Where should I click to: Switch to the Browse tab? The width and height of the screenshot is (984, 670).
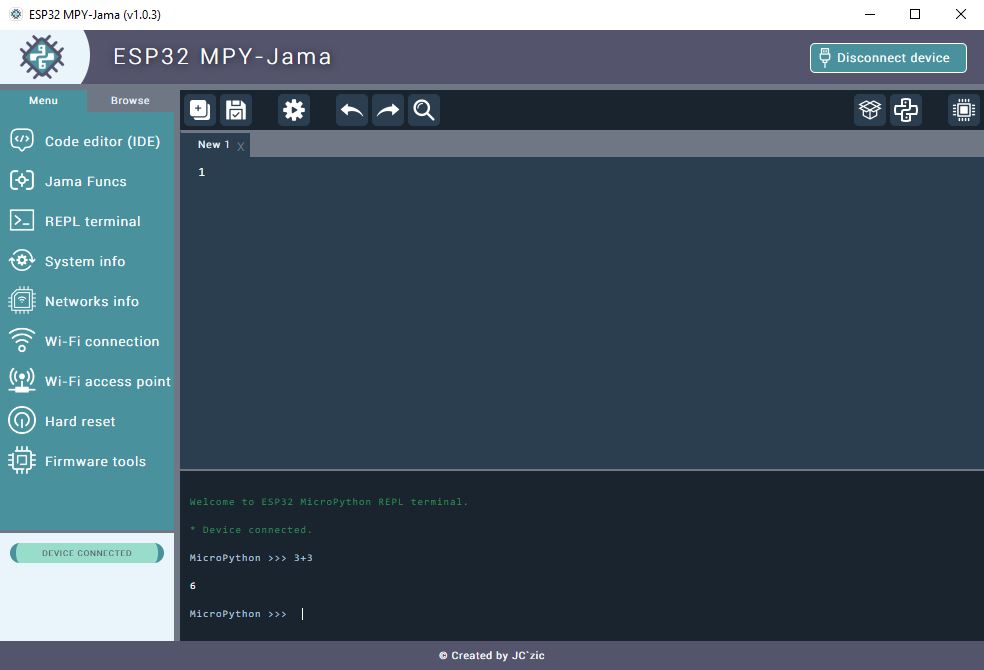pos(130,100)
